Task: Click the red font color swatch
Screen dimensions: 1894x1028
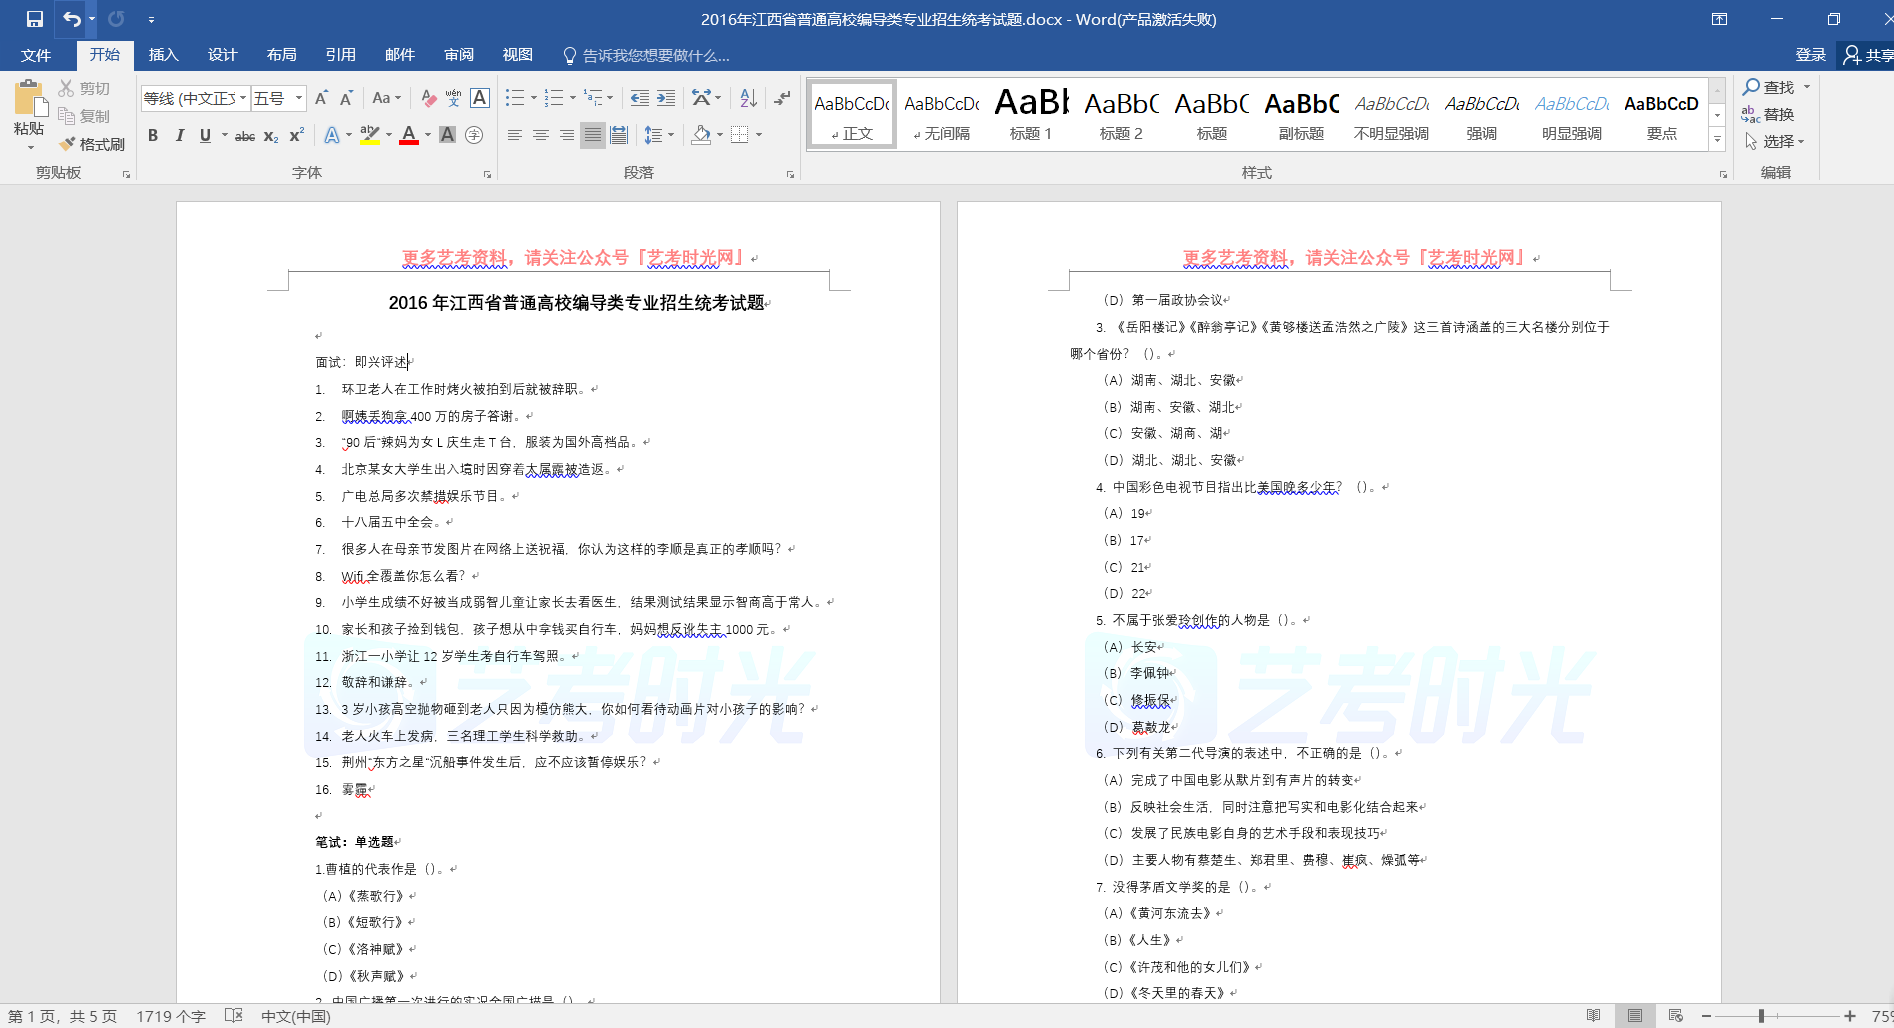Action: (x=409, y=135)
